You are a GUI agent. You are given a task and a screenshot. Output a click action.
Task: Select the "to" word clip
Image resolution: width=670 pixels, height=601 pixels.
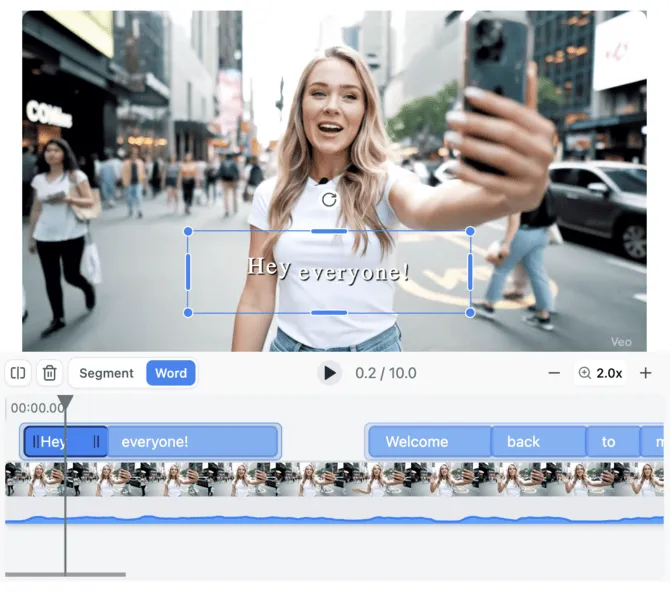pos(613,441)
